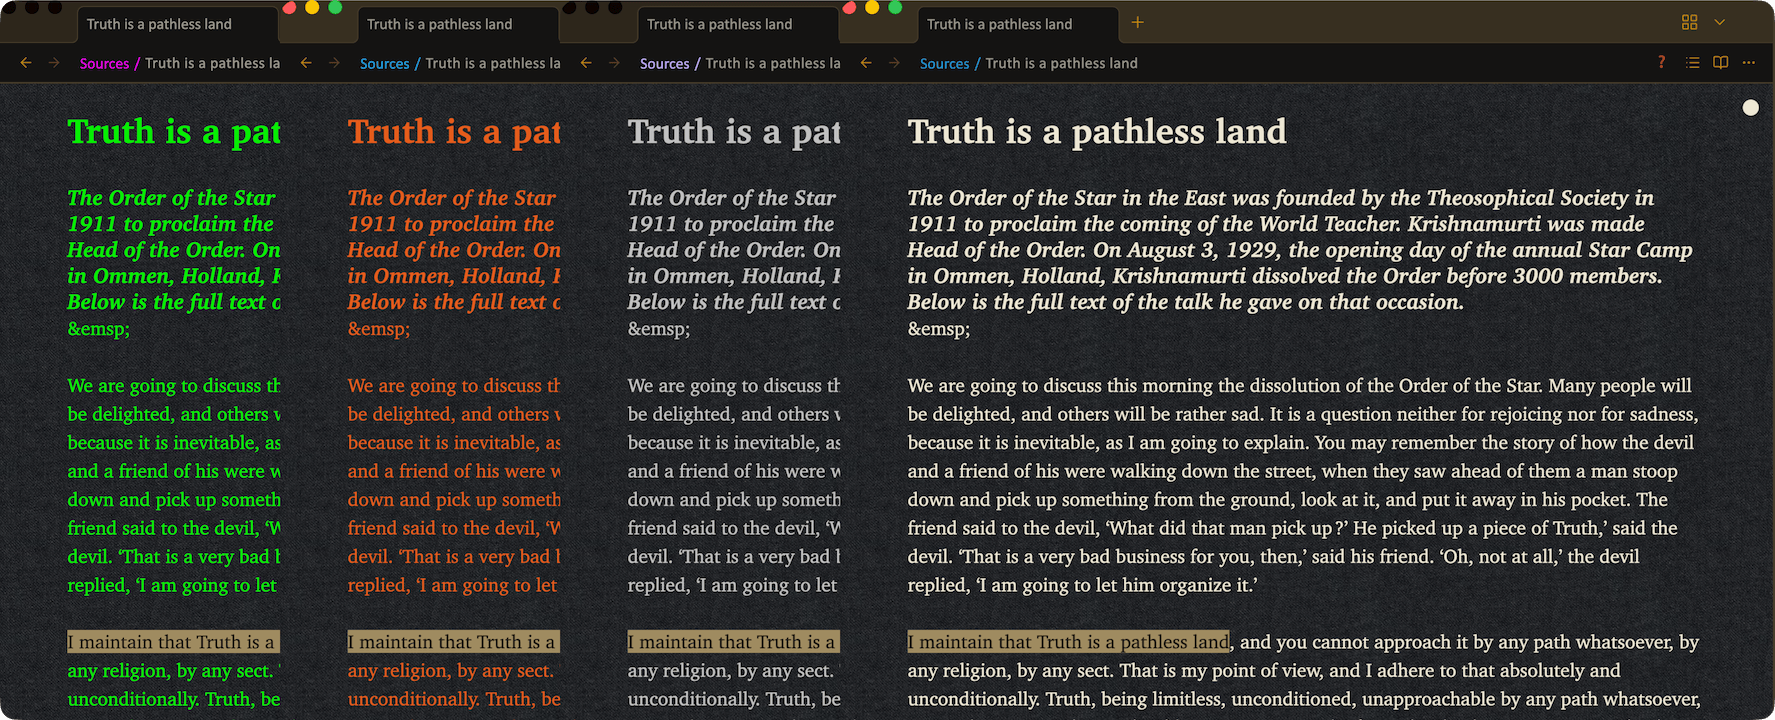Open the outline list icon
Image resolution: width=1775 pixels, height=720 pixels.
[1692, 62]
